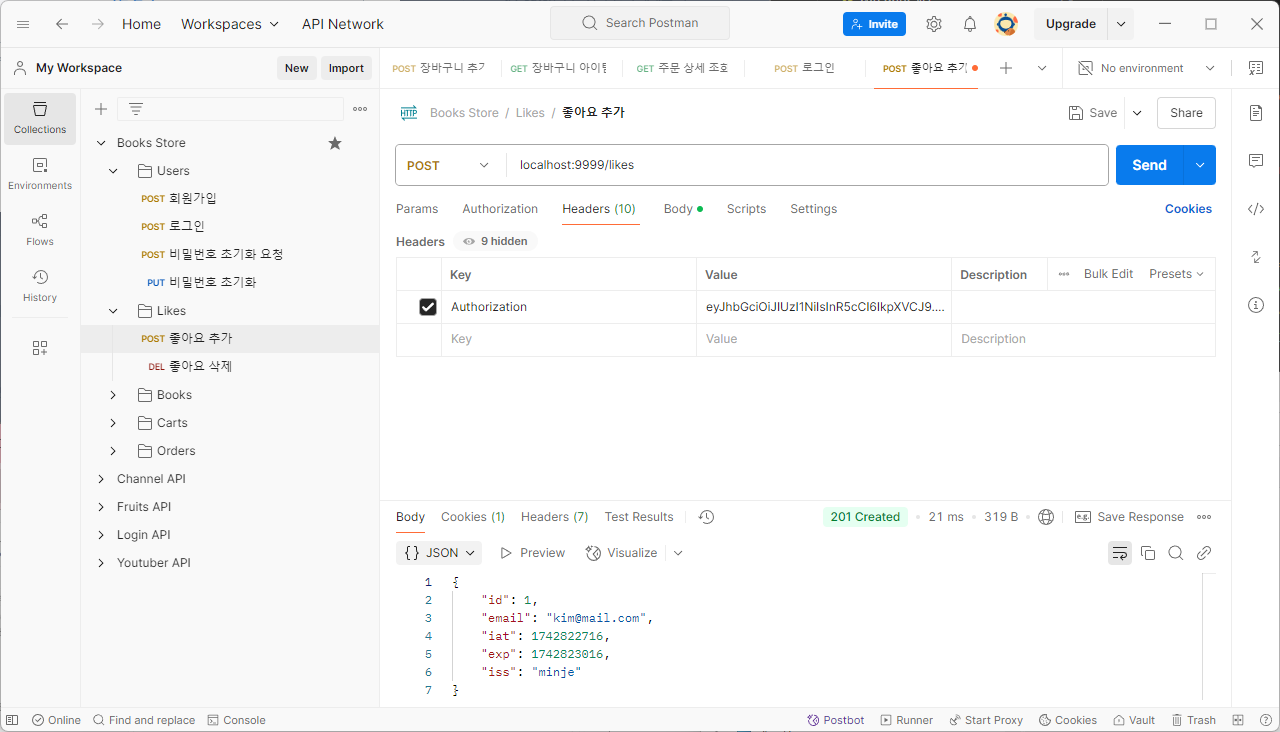The height and width of the screenshot is (732, 1280).
Task: Toggle the wrap lines icon in response
Action: [1120, 553]
